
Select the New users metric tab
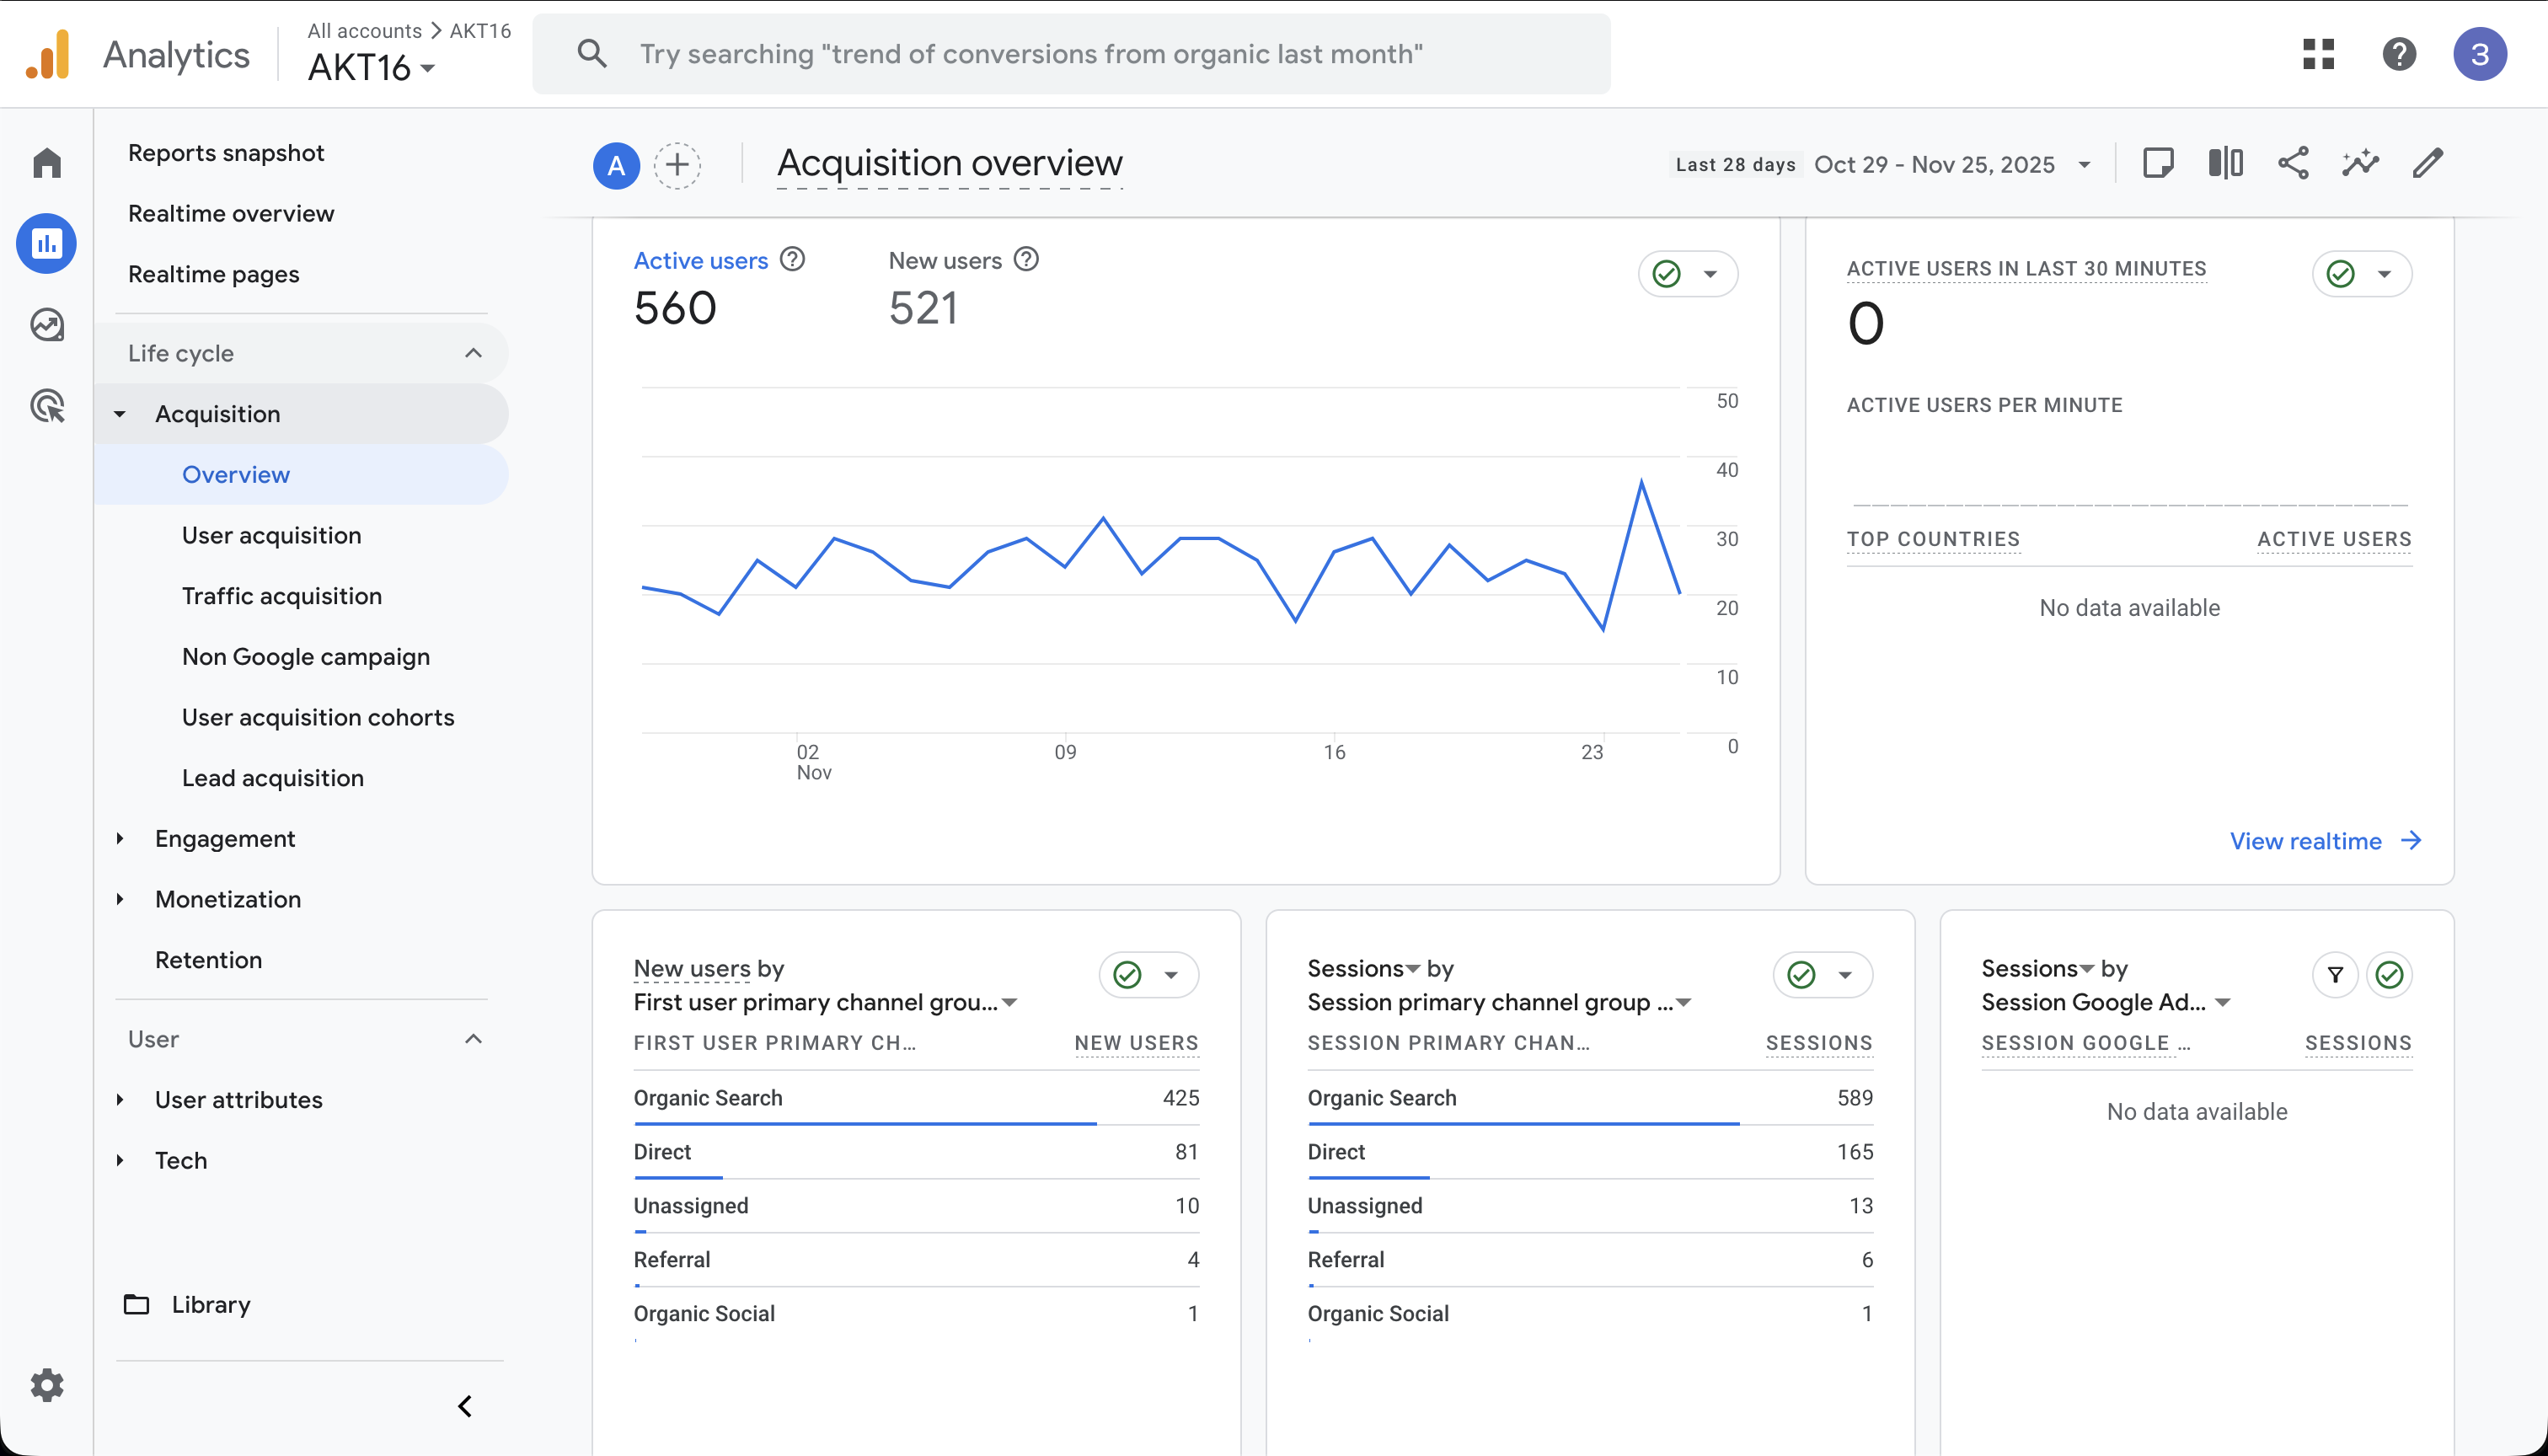(945, 261)
